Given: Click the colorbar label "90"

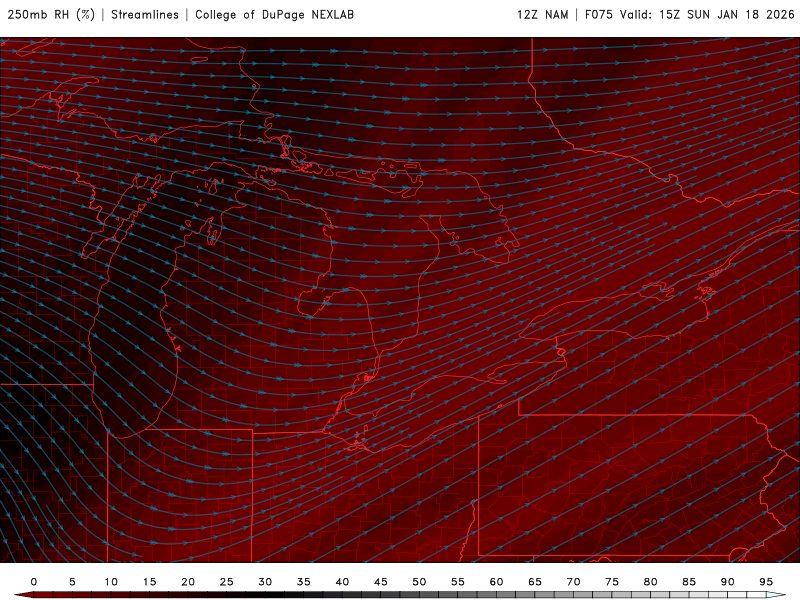Looking at the screenshot, I should [727, 582].
